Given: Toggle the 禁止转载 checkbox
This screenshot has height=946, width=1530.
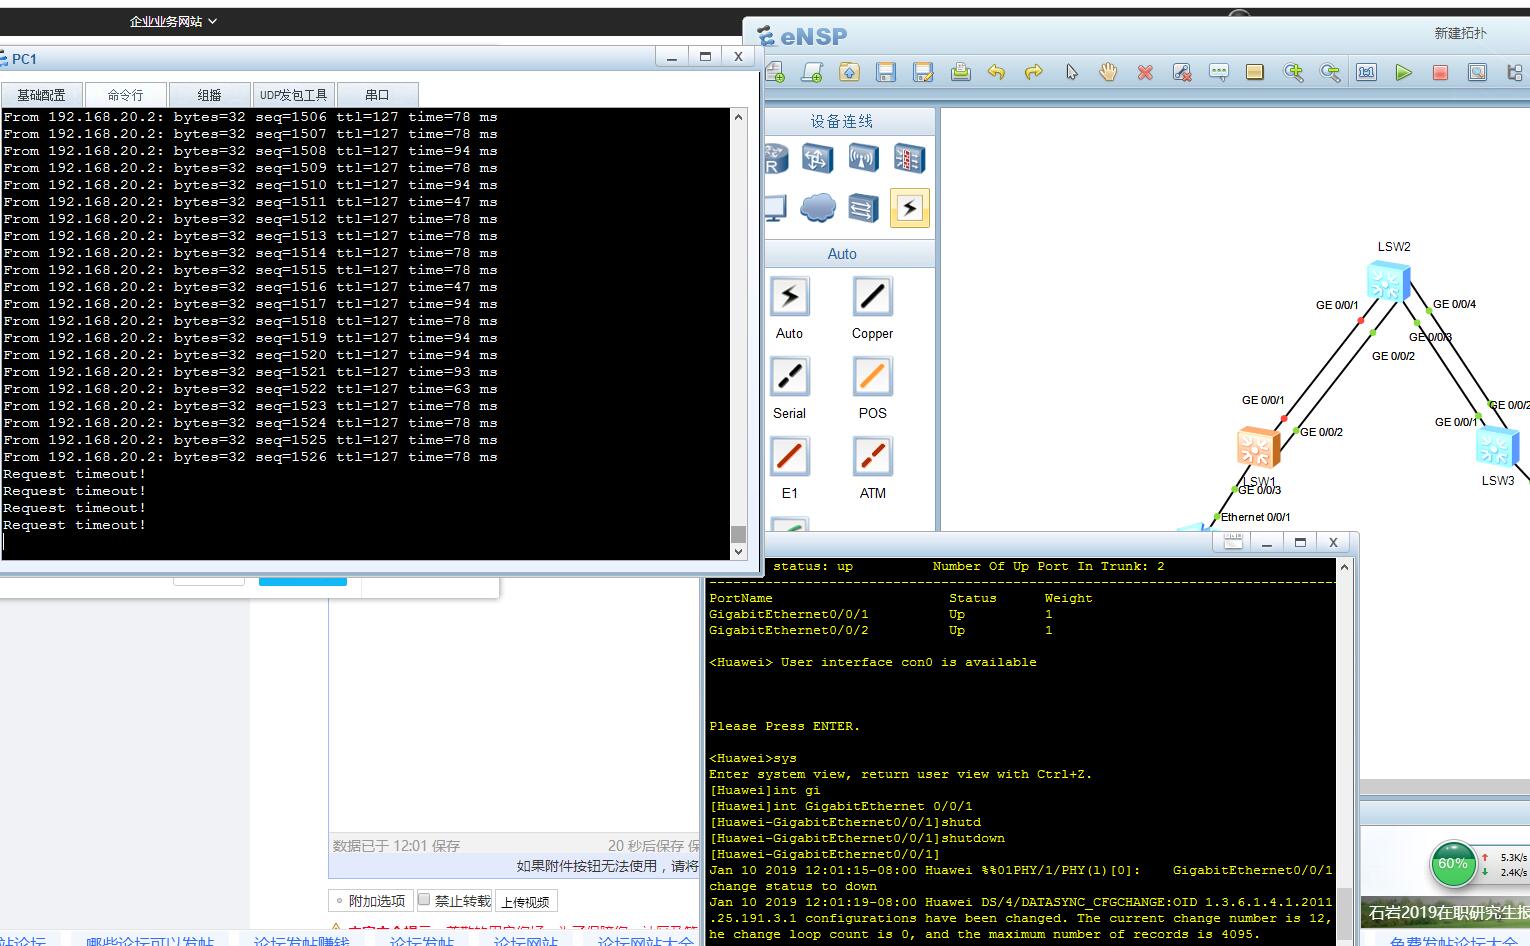Looking at the screenshot, I should click(x=424, y=900).
